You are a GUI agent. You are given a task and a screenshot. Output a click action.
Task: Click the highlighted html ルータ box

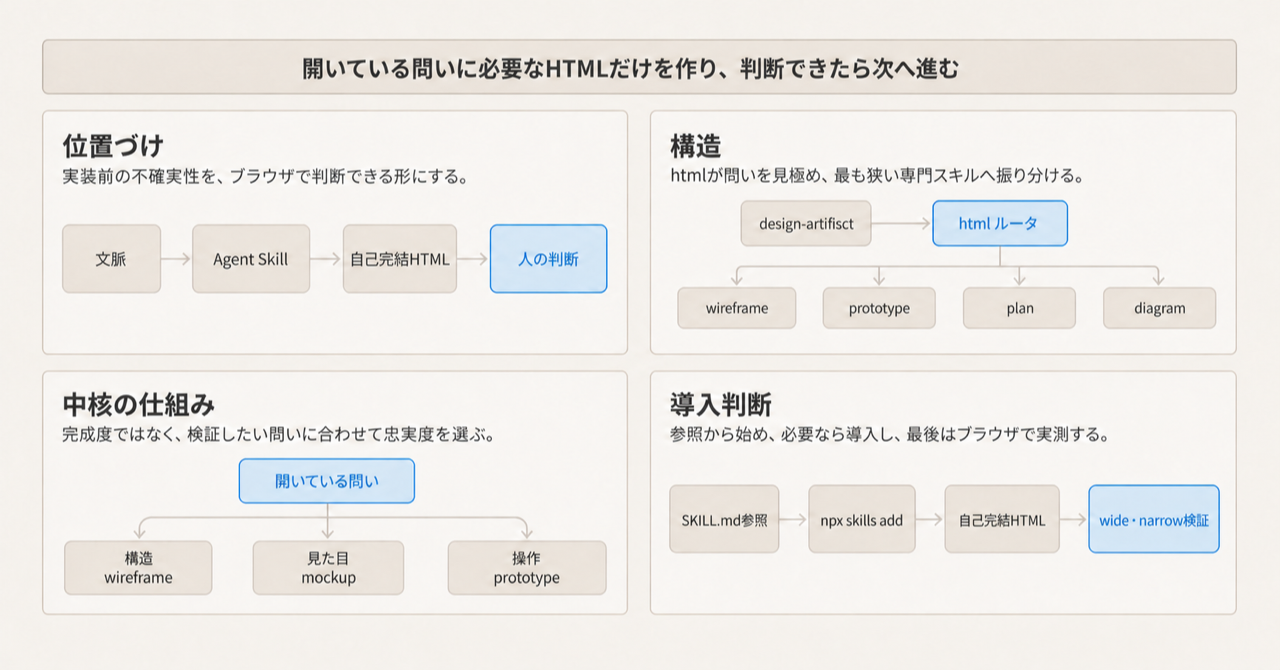pos(1000,223)
